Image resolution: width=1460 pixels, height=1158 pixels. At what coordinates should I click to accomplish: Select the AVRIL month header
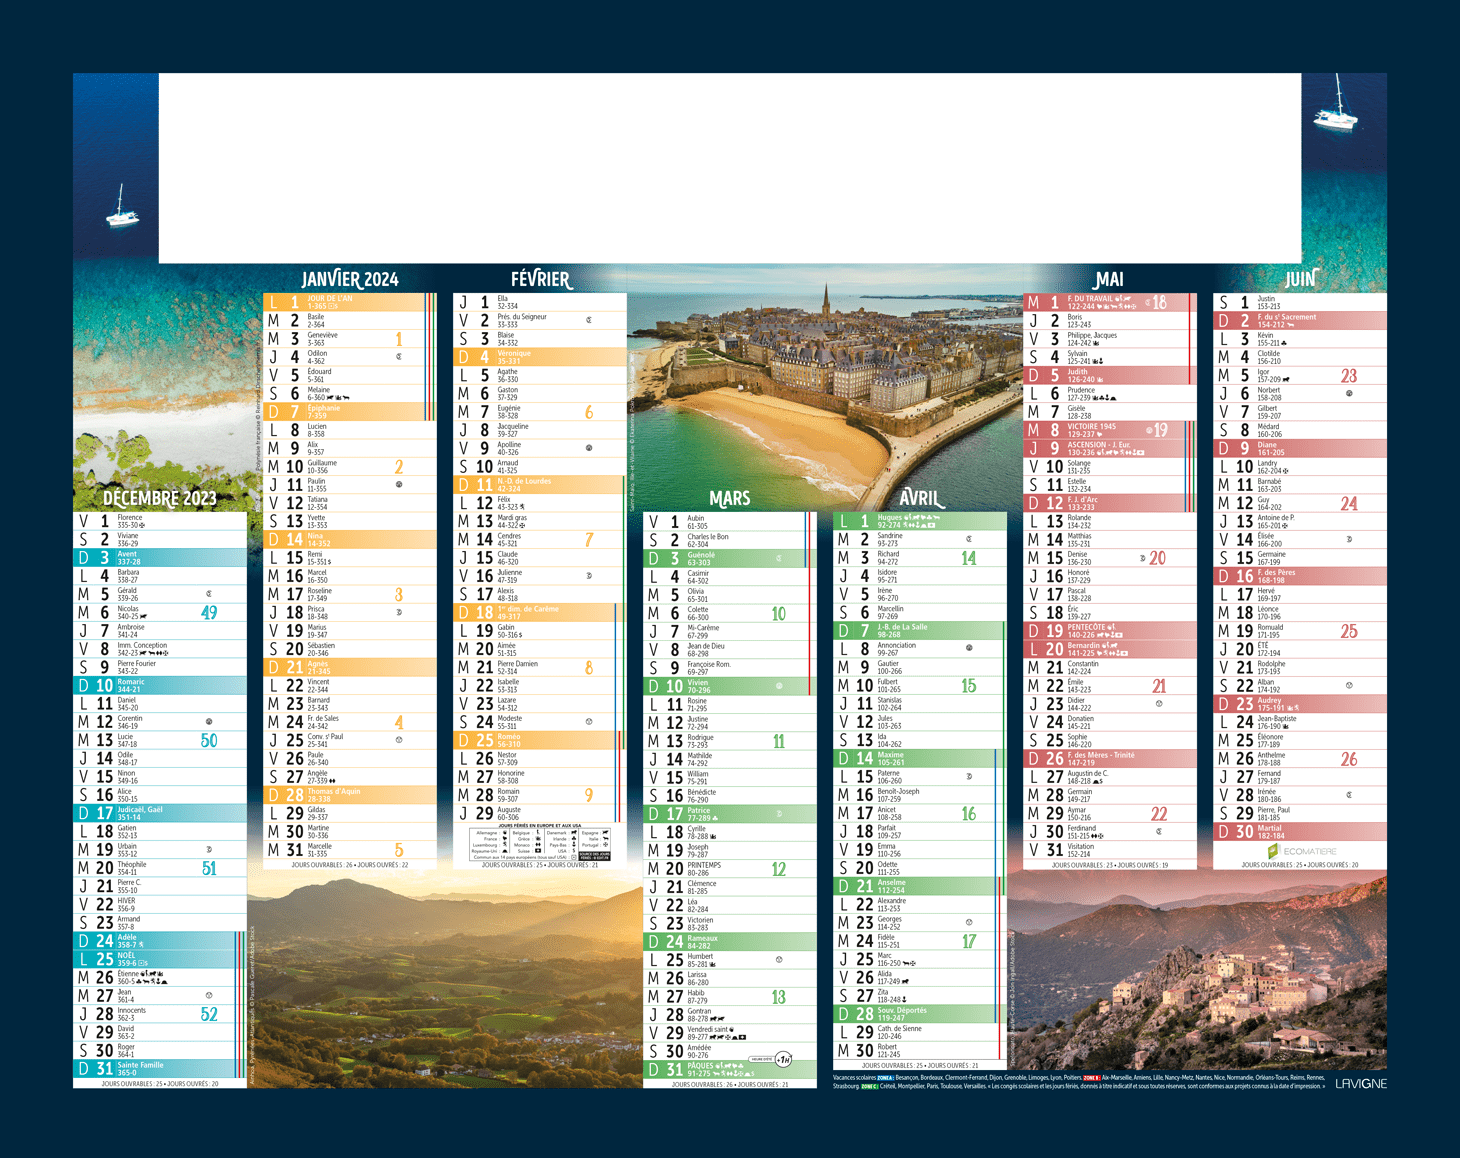point(919,498)
